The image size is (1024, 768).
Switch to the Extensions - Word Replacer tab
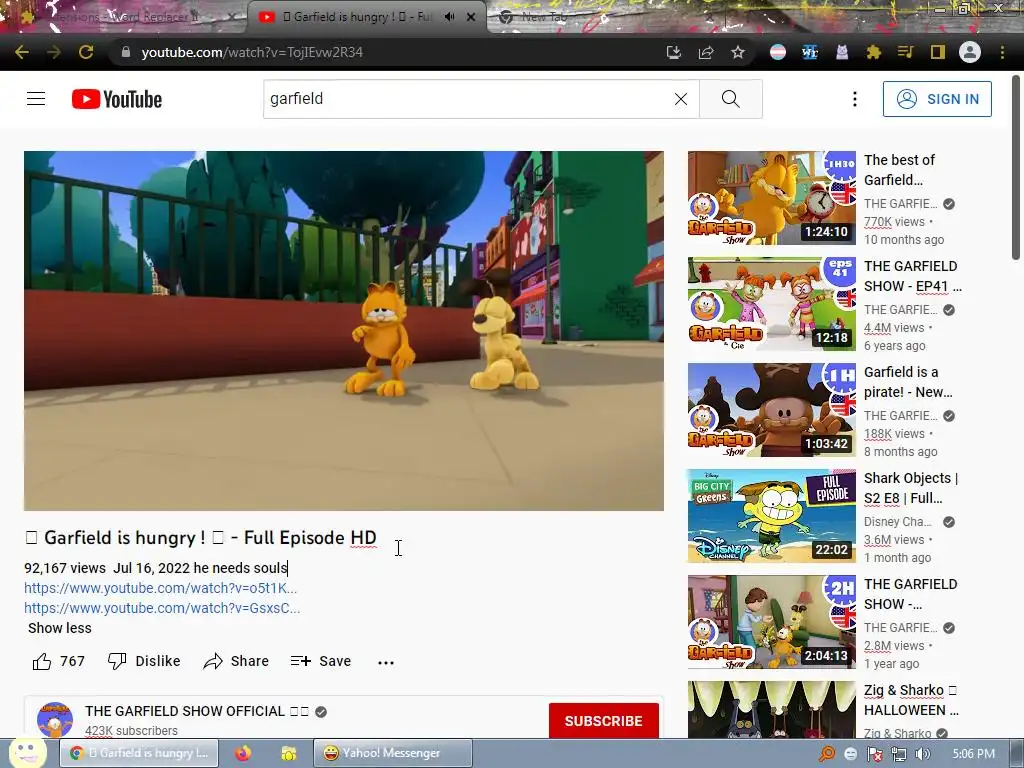point(124,17)
